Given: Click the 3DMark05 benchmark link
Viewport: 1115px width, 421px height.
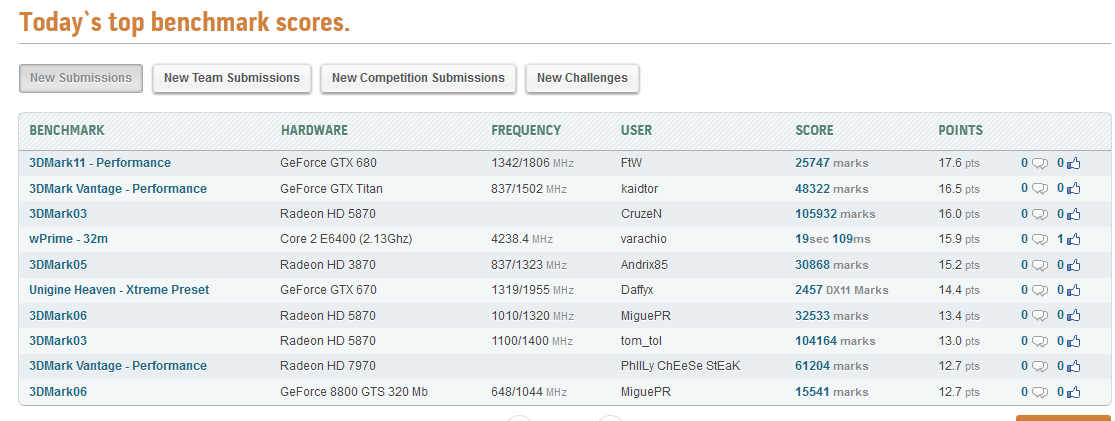Looking at the screenshot, I should pyautogui.click(x=58, y=265).
